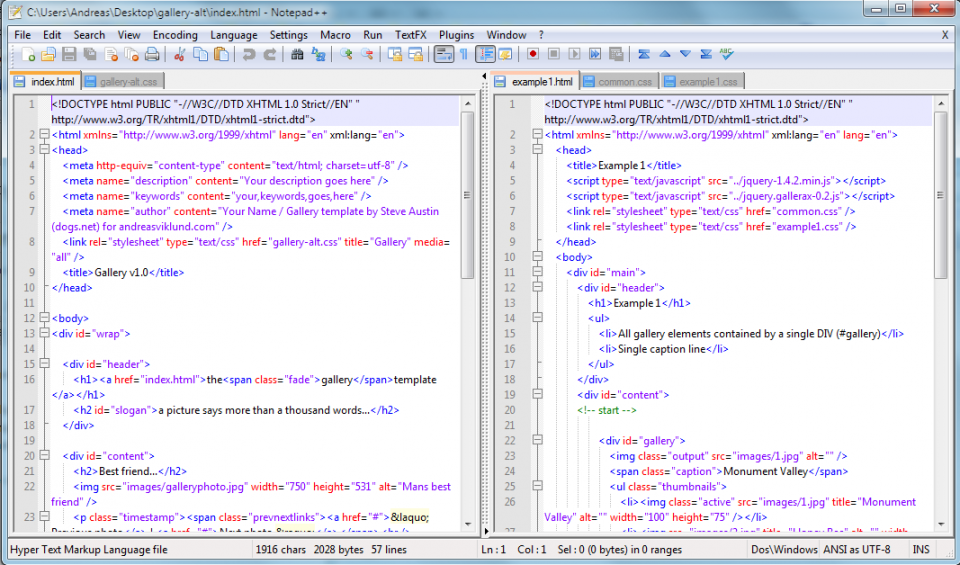Open the Encoding menu

(x=175, y=35)
